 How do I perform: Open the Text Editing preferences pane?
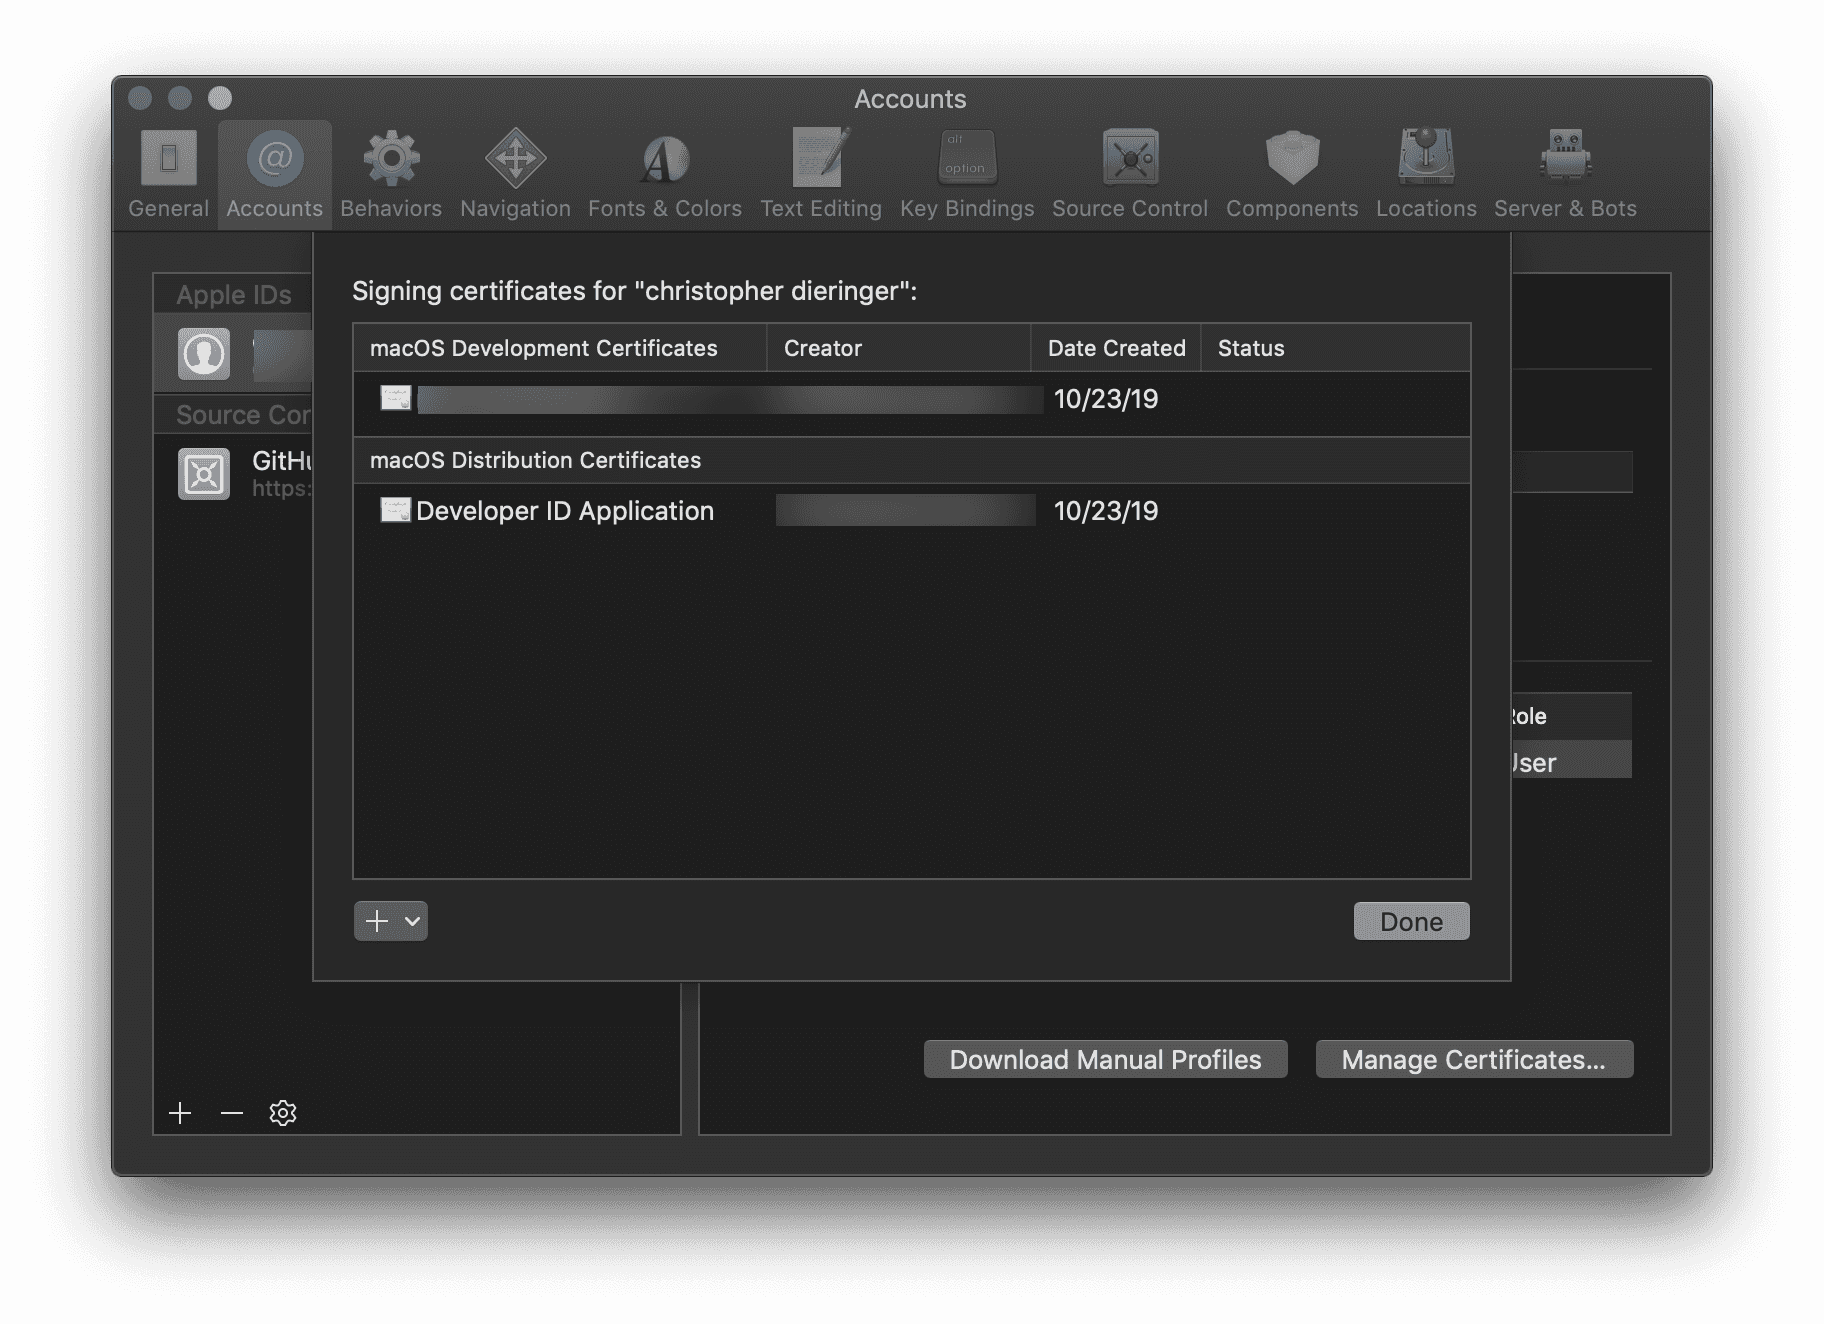(820, 174)
